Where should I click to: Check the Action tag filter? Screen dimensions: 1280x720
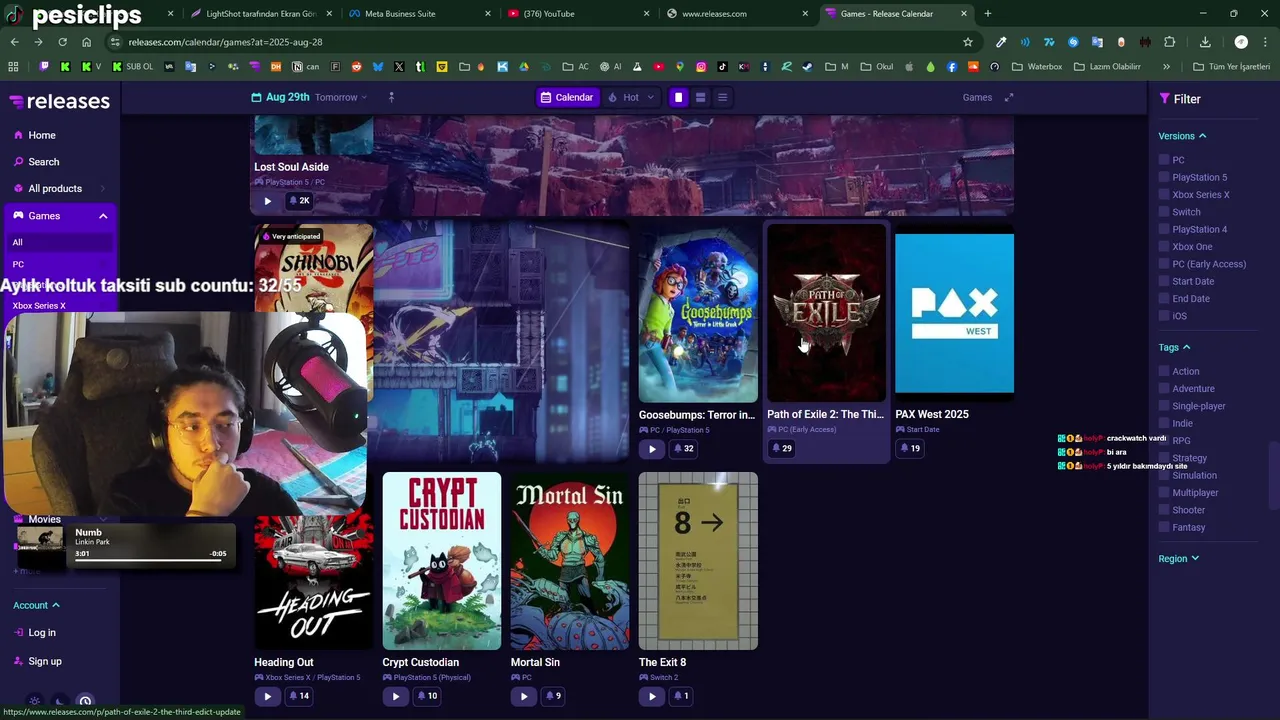1164,371
